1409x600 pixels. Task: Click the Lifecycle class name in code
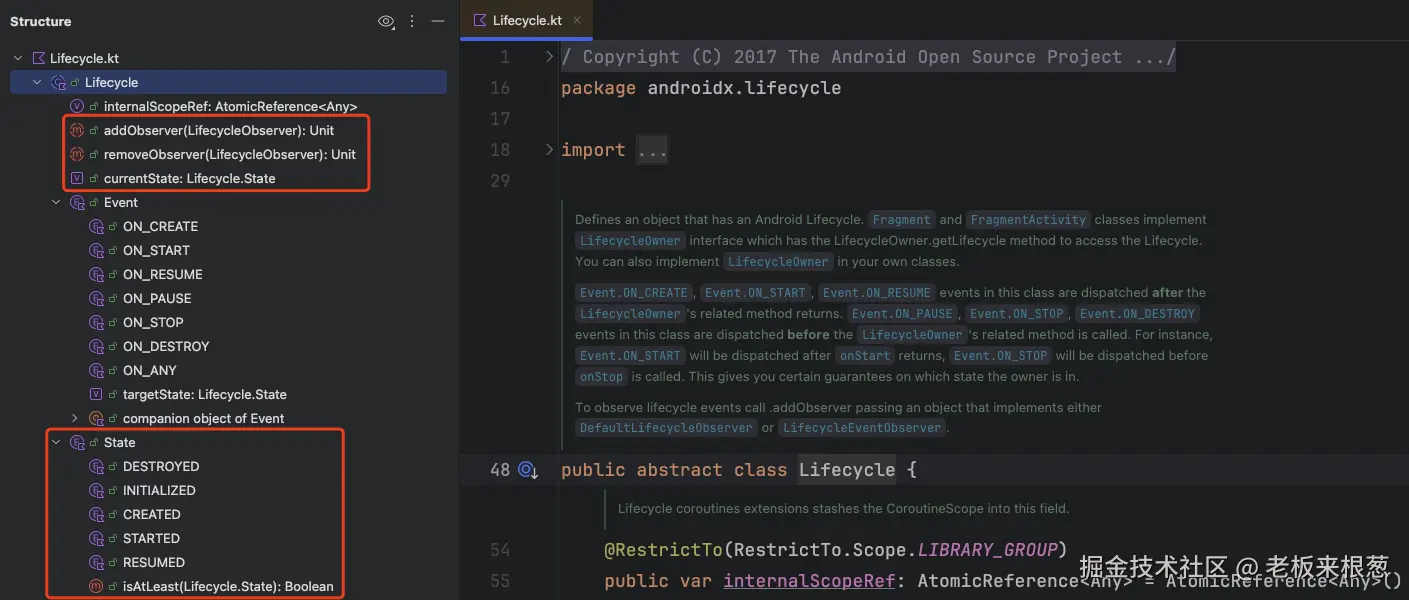[847, 470]
